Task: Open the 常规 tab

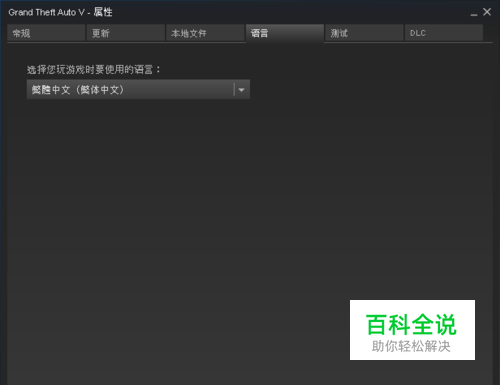Action: point(46,33)
